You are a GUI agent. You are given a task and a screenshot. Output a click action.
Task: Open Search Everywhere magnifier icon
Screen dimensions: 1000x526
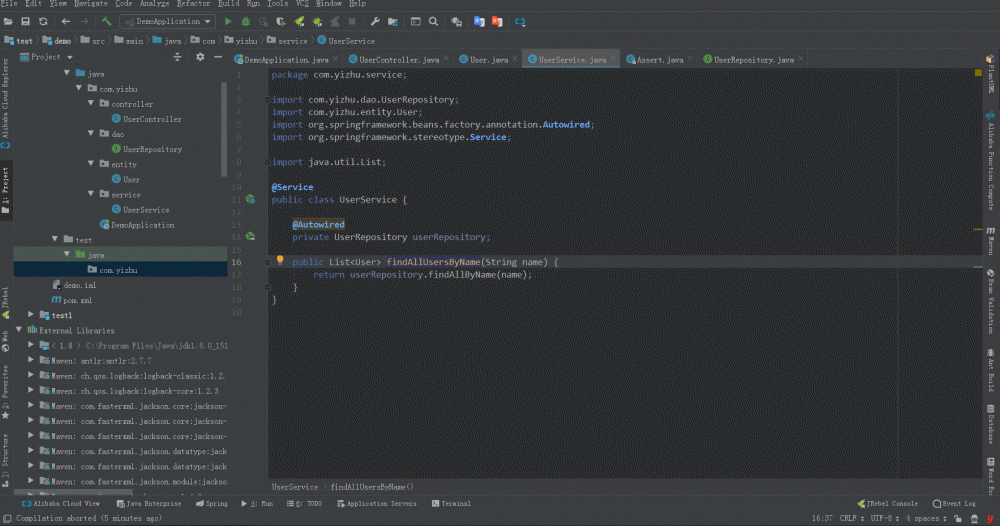coord(433,21)
